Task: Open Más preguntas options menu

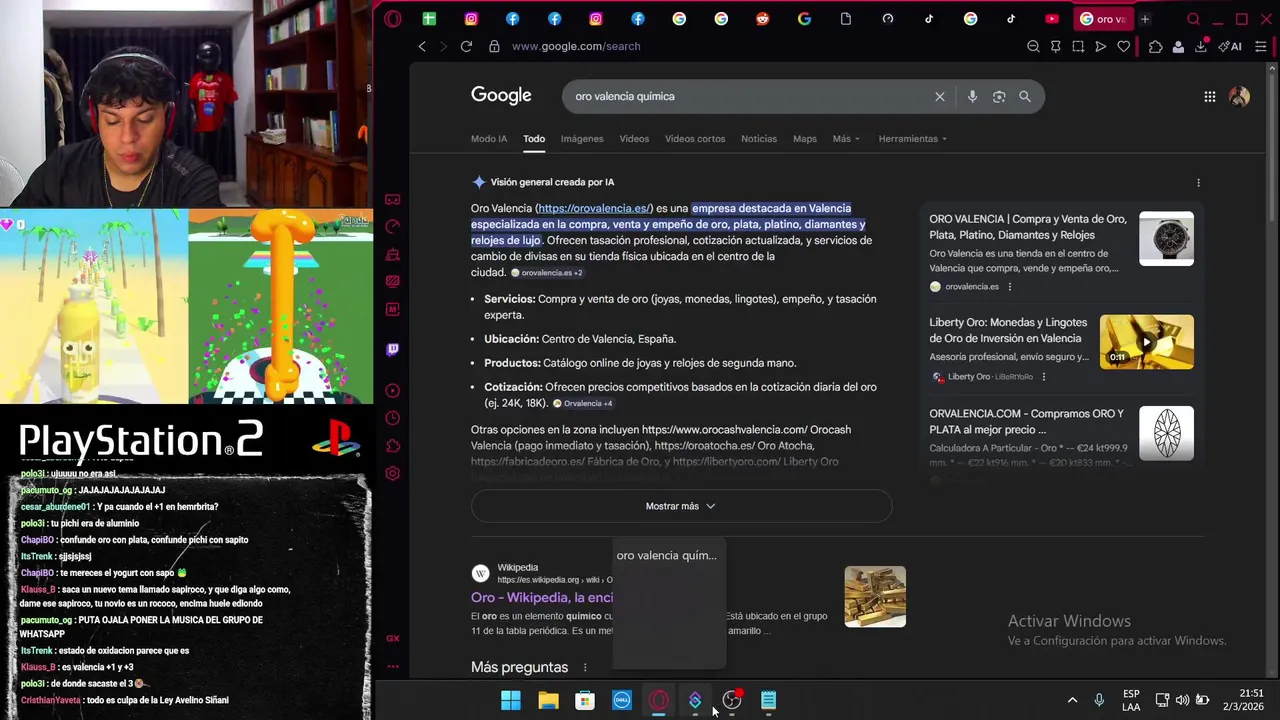Action: 585,667
